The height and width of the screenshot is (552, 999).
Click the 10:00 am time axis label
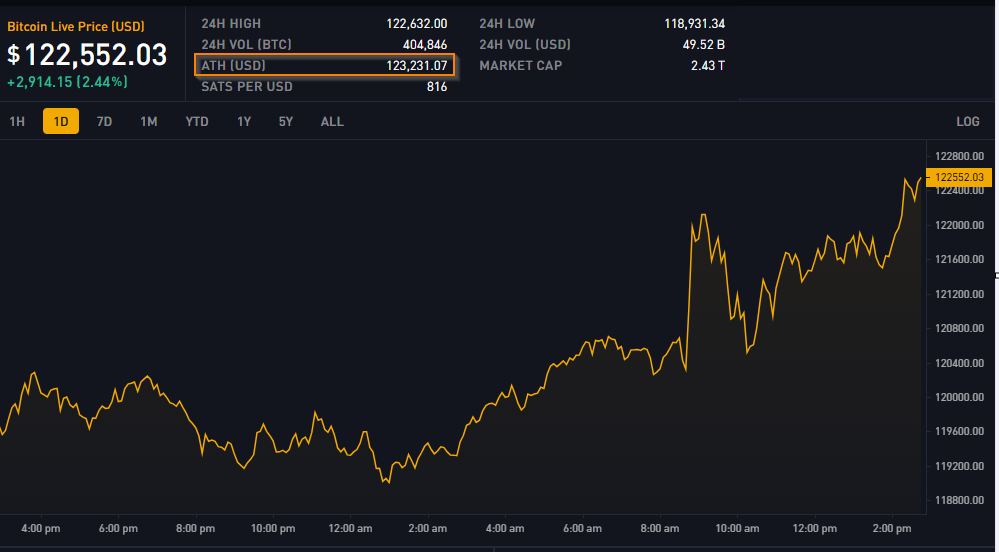[737, 528]
